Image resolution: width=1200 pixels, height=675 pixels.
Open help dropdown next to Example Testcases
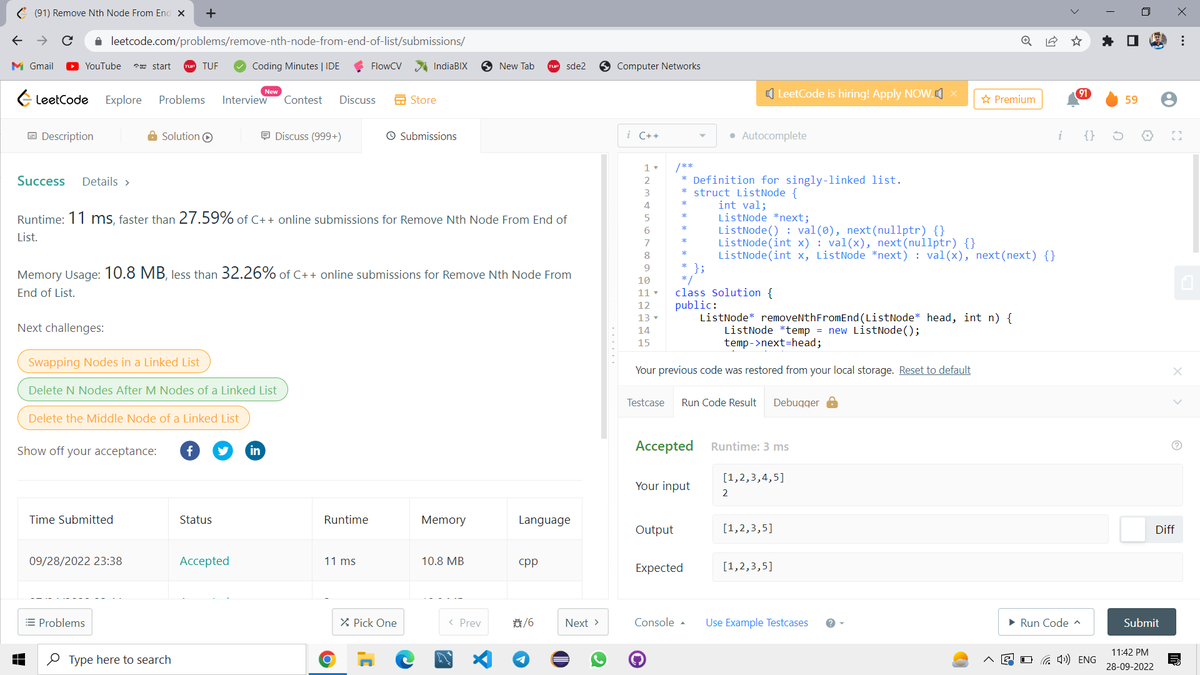click(833, 623)
